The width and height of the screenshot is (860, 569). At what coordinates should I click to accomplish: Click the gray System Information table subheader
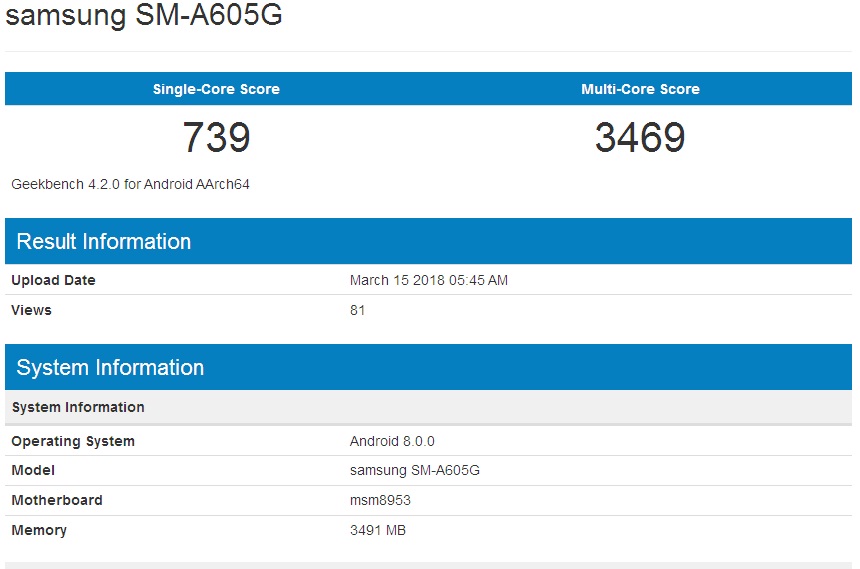78,407
